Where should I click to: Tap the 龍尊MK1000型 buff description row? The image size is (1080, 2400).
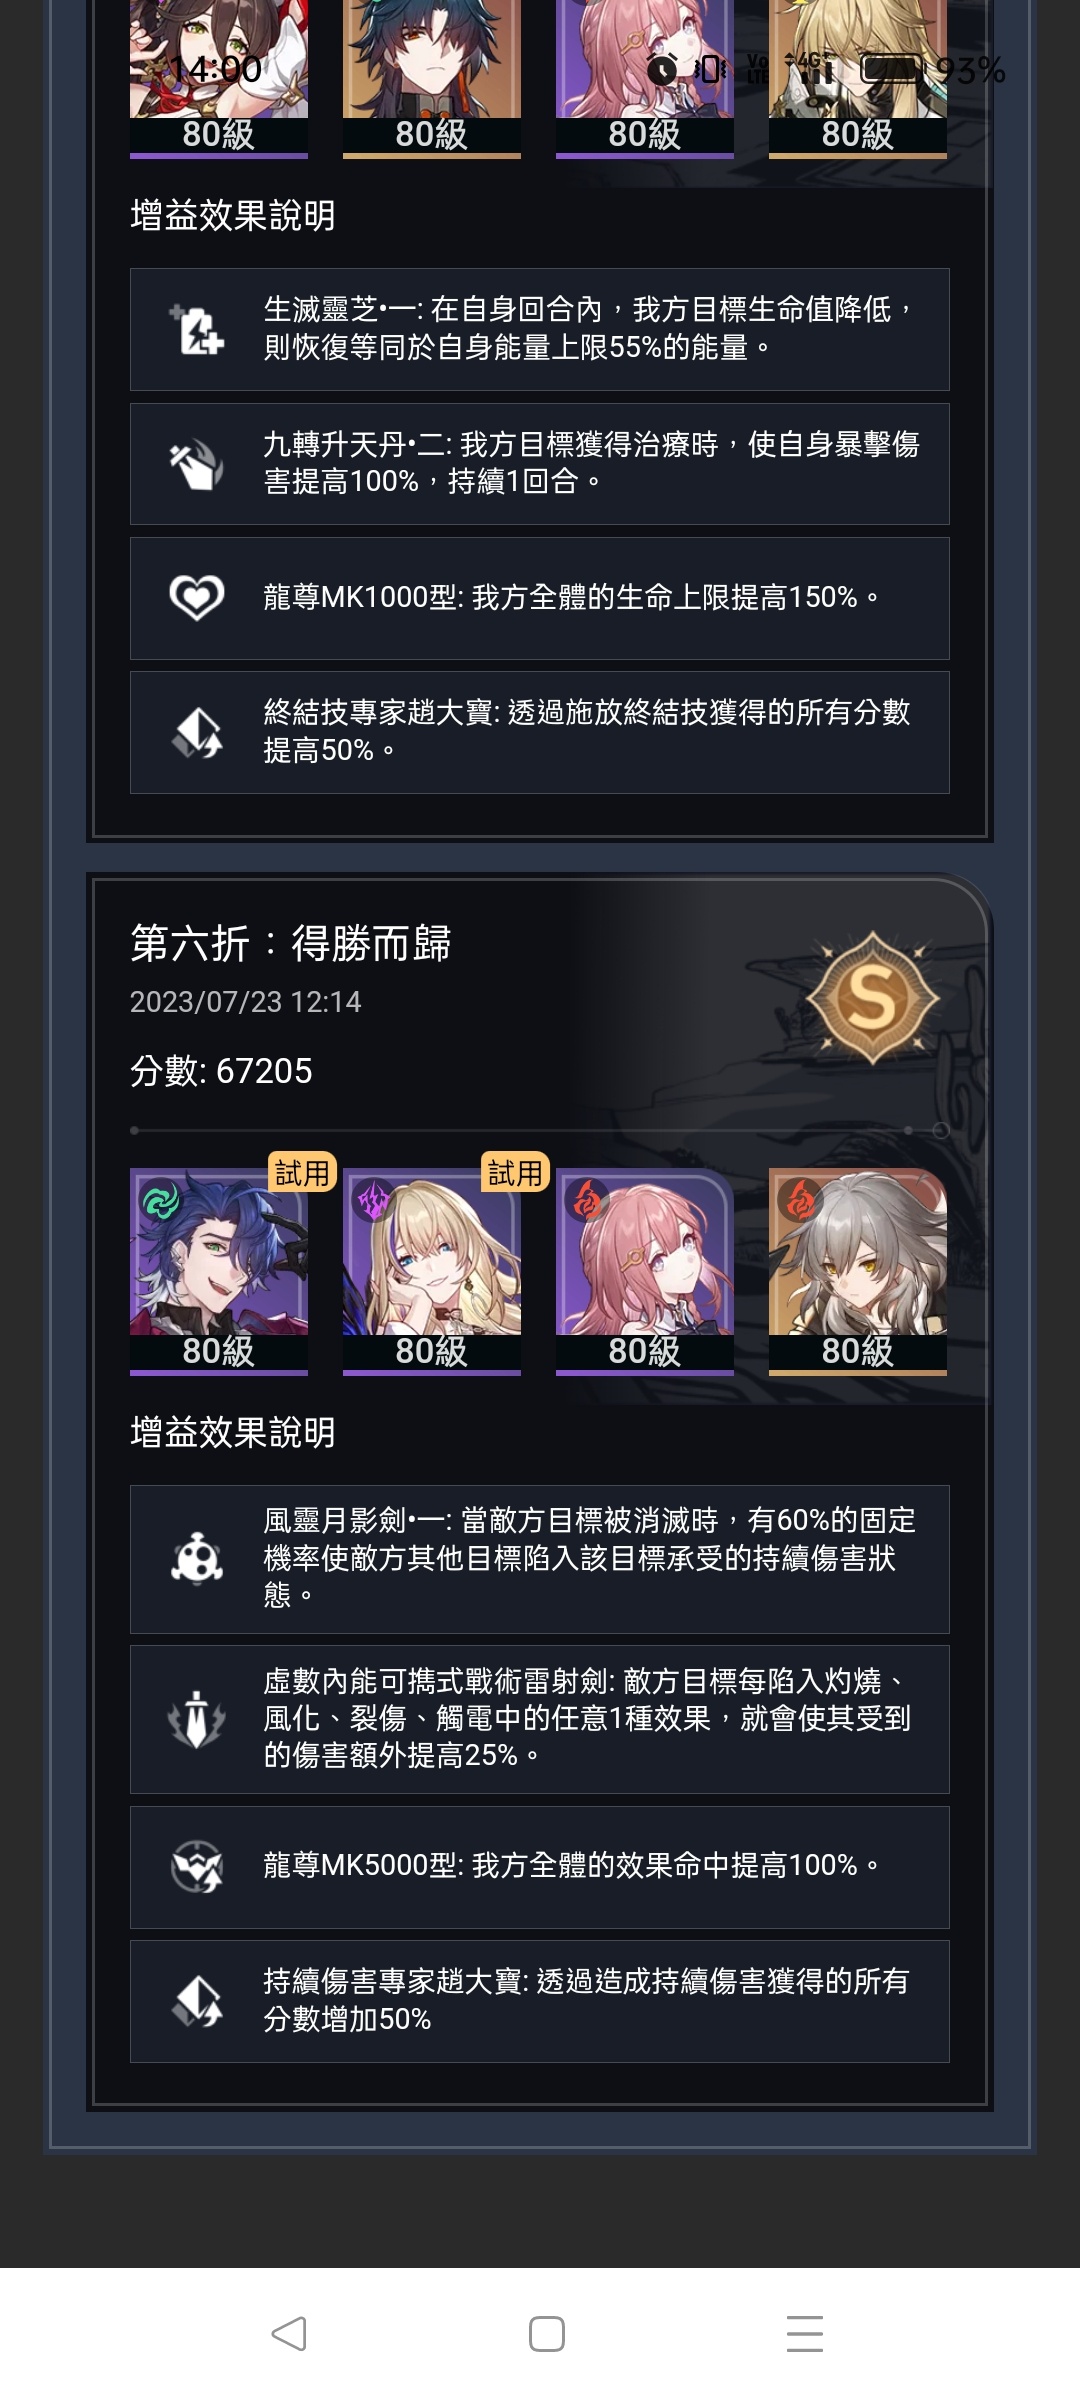click(x=540, y=598)
